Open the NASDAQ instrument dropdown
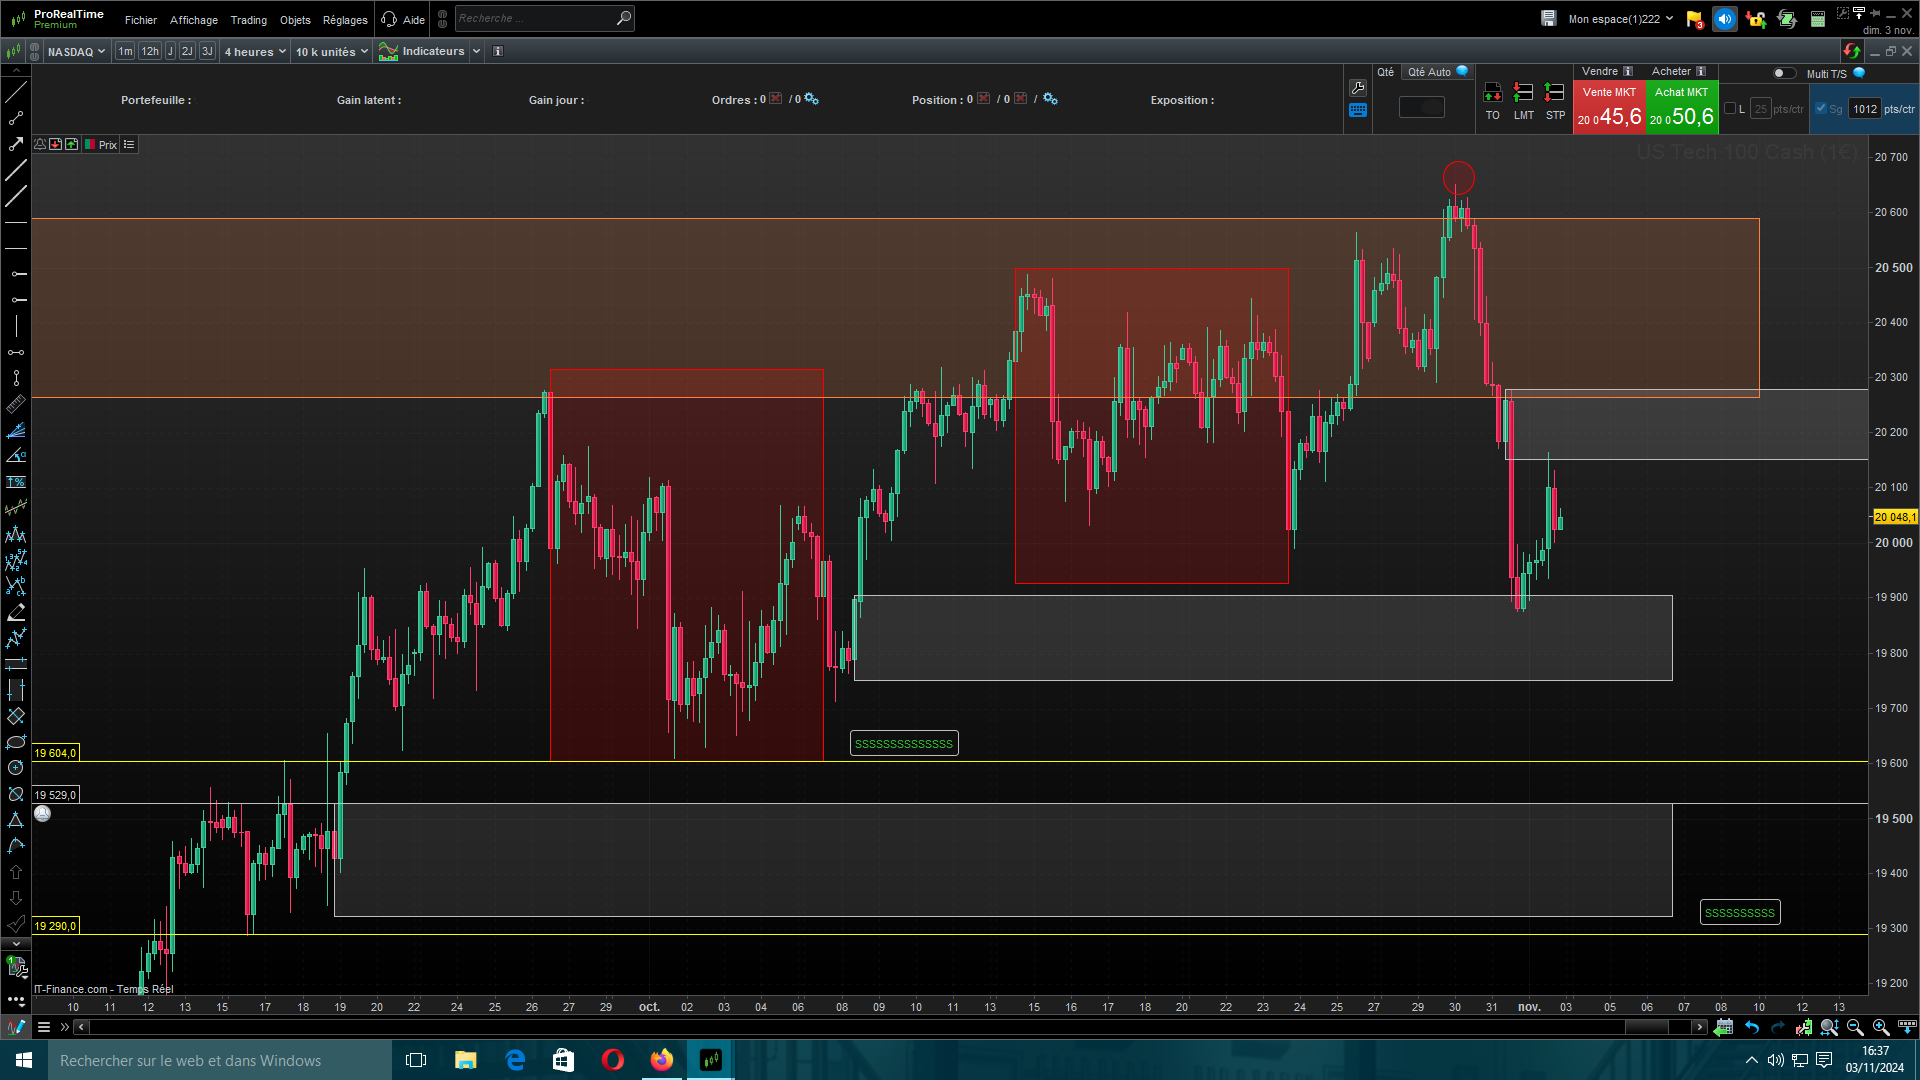The image size is (1920, 1080). tap(76, 51)
